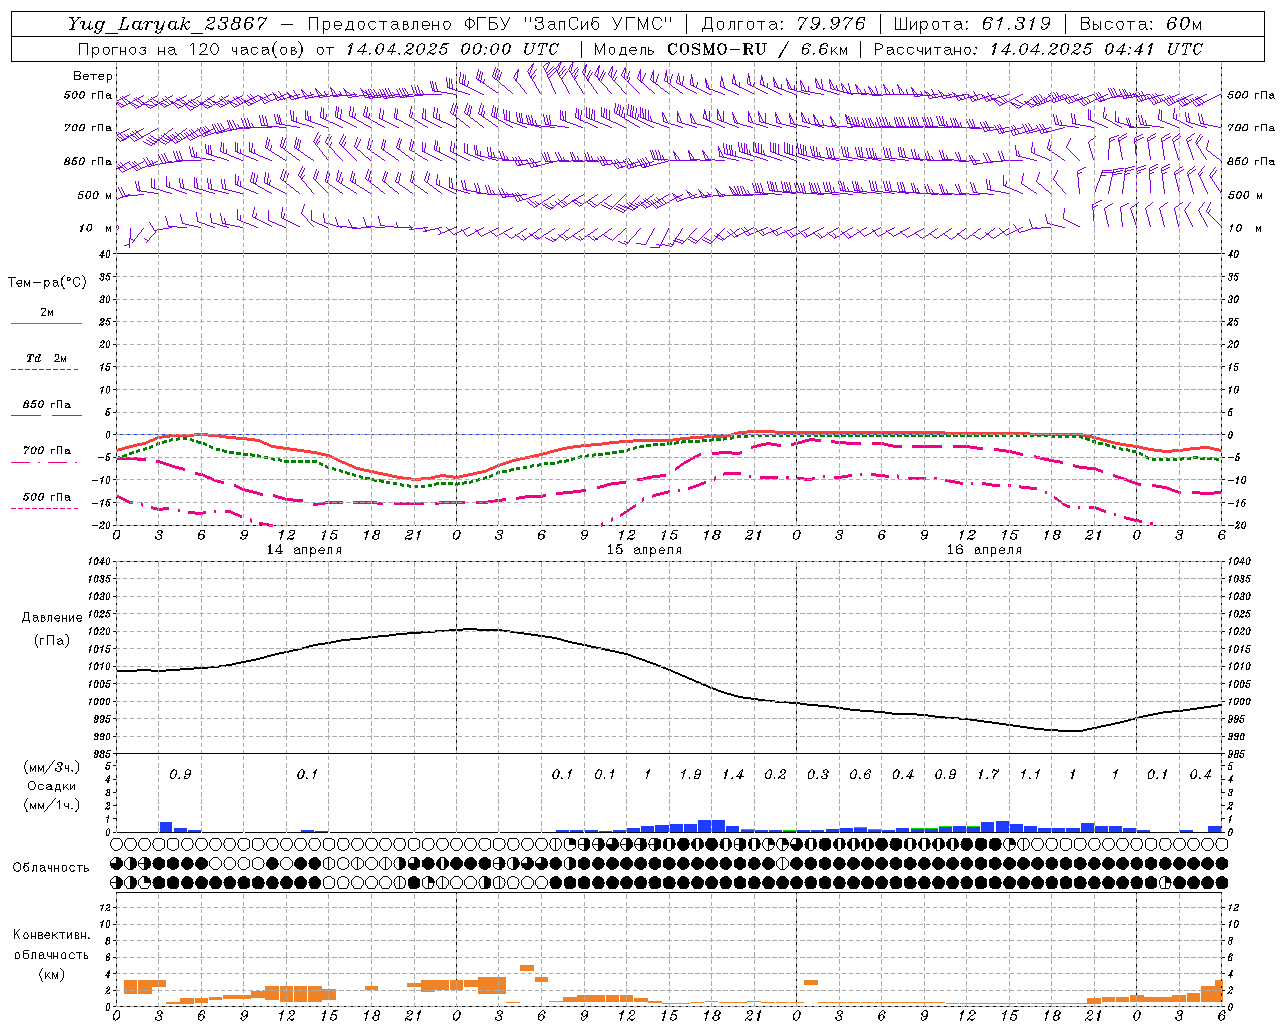Click the station name Yug_Laryak_23867
Viewport: 1280px width, 1024px height.
click(x=168, y=24)
